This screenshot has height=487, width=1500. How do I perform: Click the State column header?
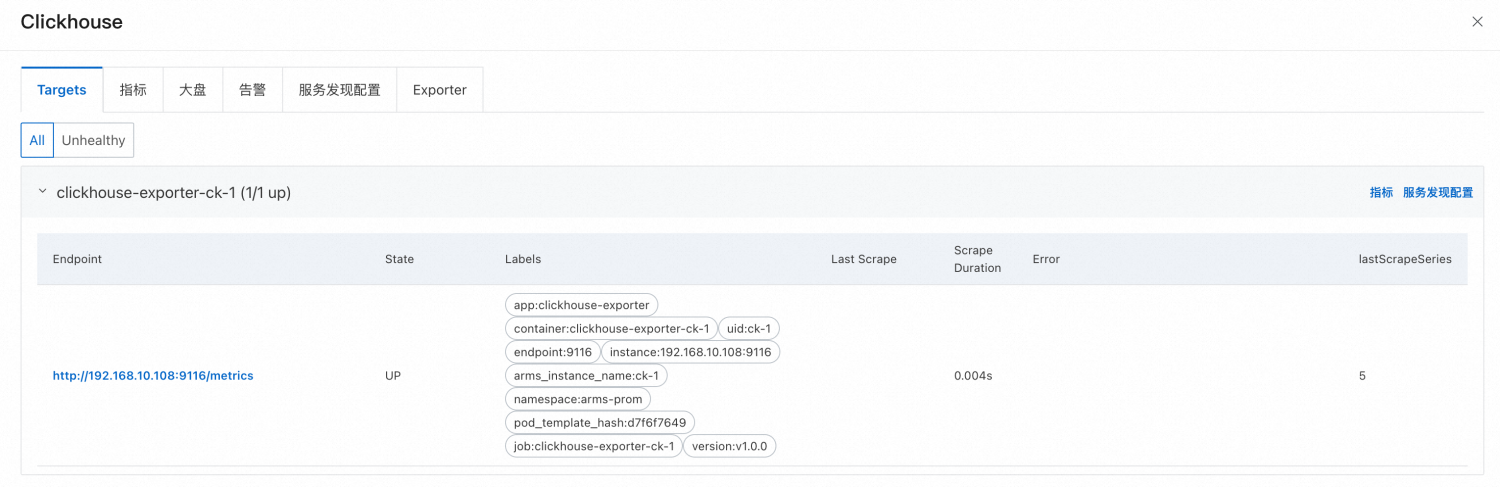(x=399, y=259)
